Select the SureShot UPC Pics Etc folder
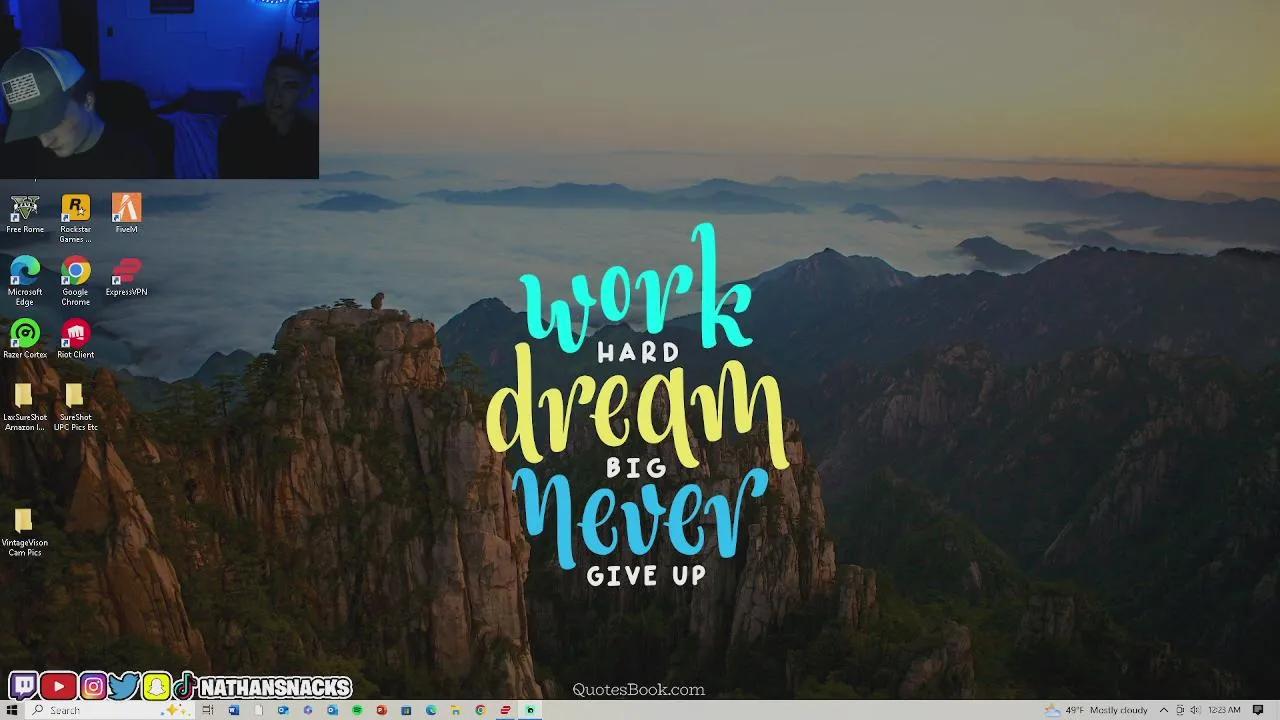This screenshot has width=1280, height=720. coord(75,408)
